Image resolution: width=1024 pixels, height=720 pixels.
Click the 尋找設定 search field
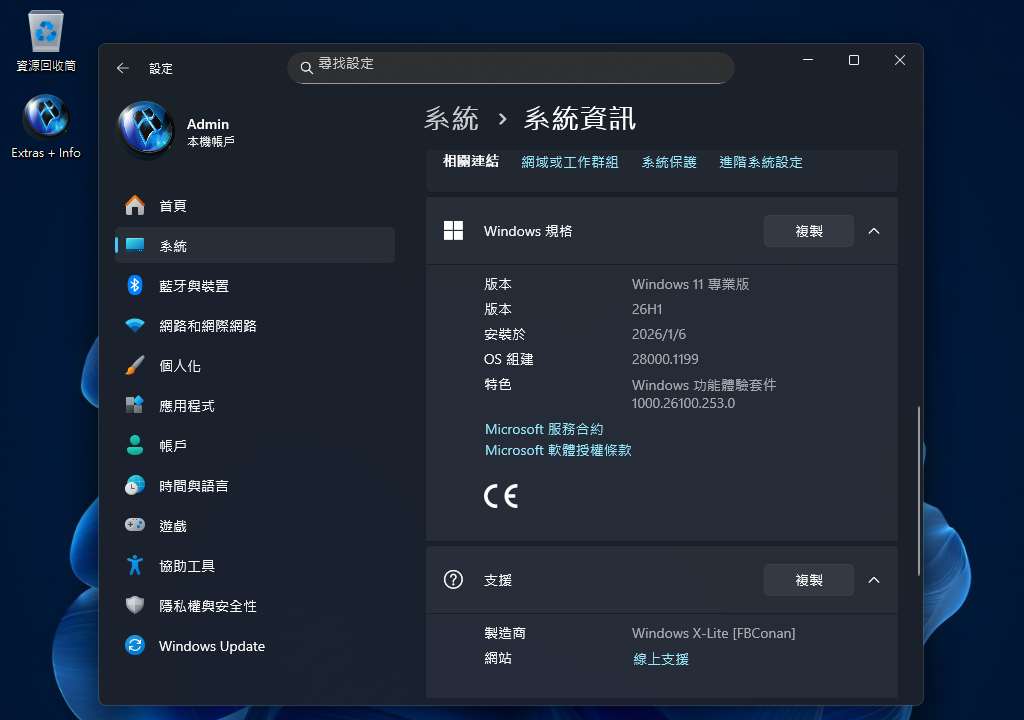pos(511,68)
